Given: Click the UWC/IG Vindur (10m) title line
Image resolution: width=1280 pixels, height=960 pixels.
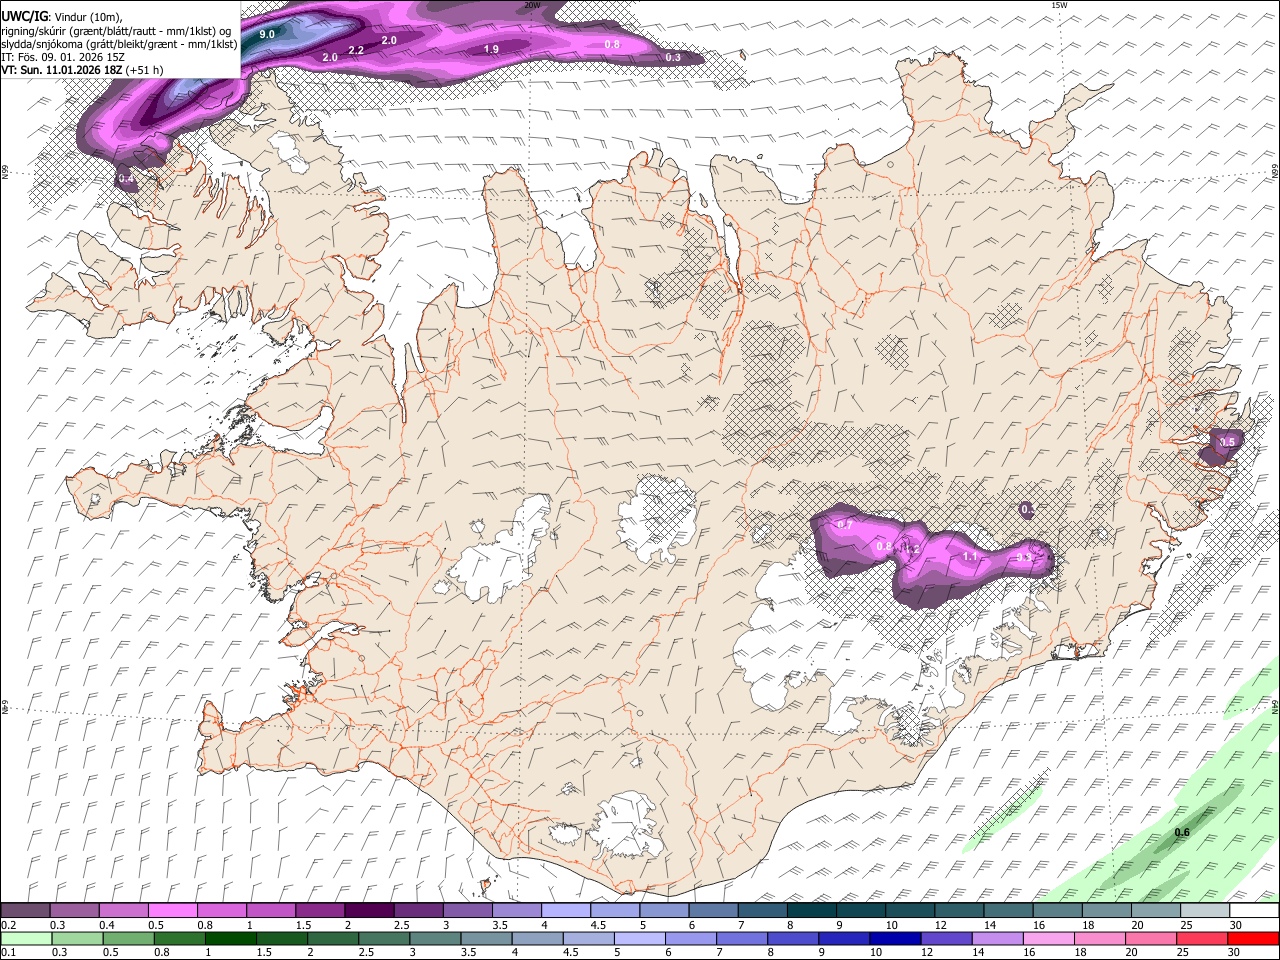Looking at the screenshot, I should tap(61, 16).
